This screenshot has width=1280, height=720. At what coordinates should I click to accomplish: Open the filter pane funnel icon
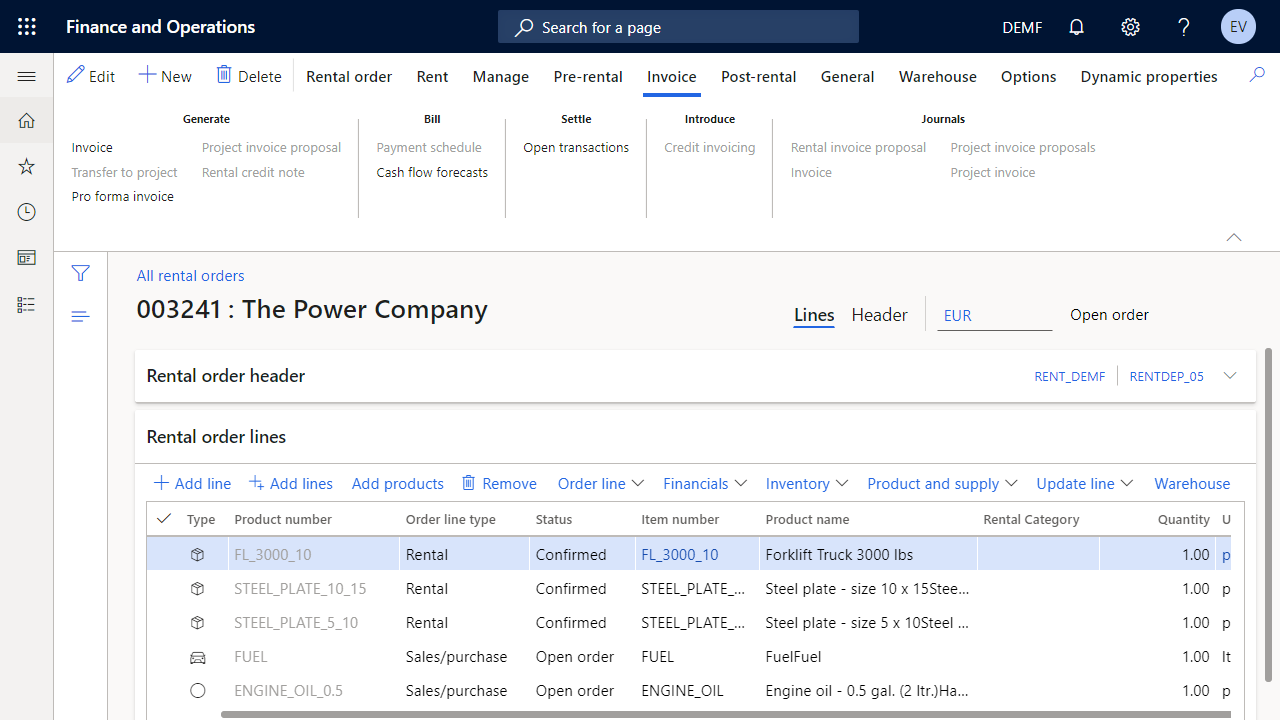tap(81, 273)
